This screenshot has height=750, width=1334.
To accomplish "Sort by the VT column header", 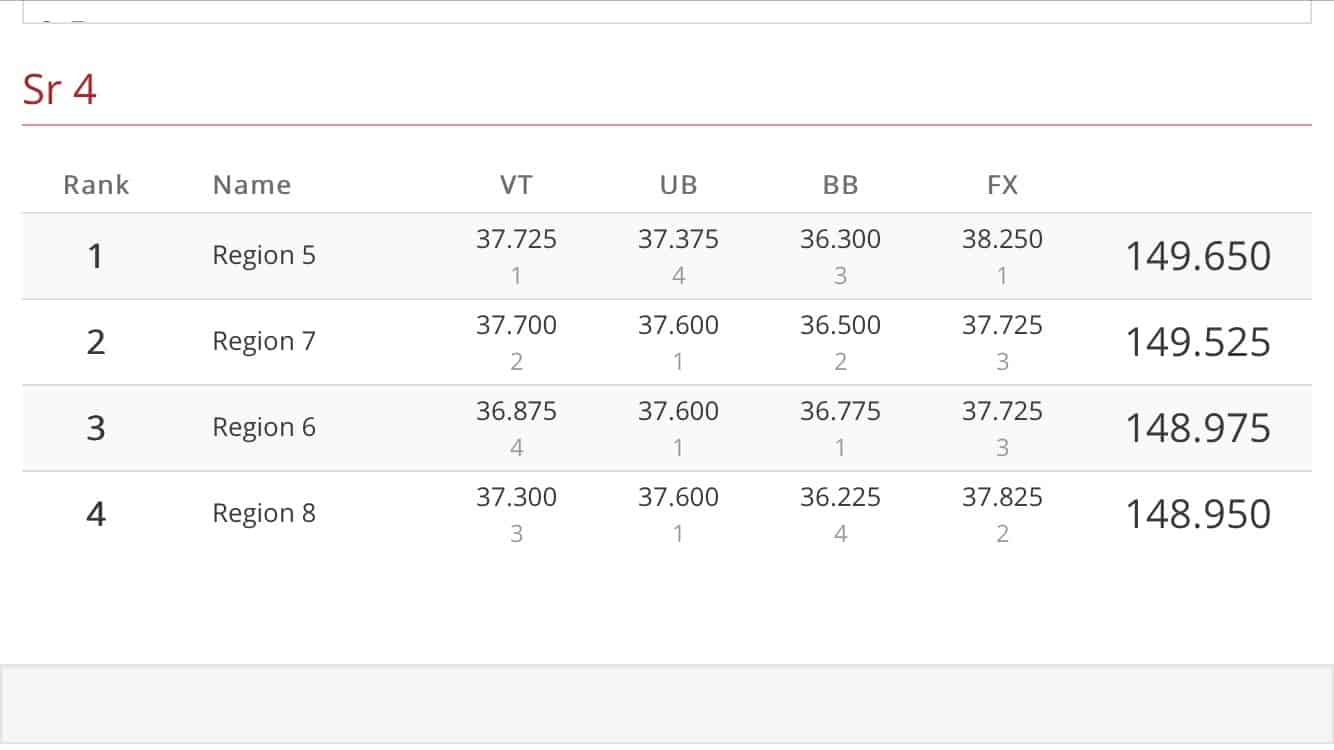I will (516, 185).
